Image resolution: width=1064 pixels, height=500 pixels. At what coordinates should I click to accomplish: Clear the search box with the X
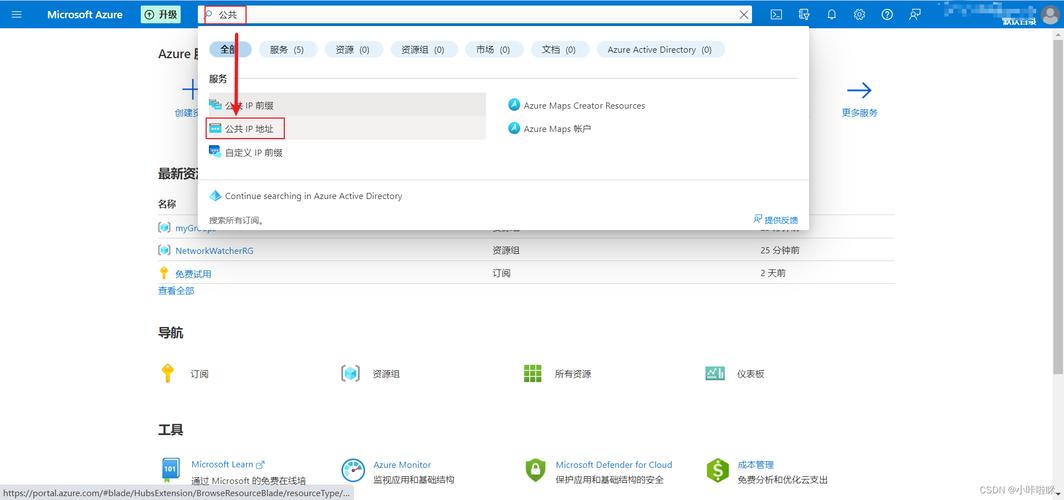[744, 14]
